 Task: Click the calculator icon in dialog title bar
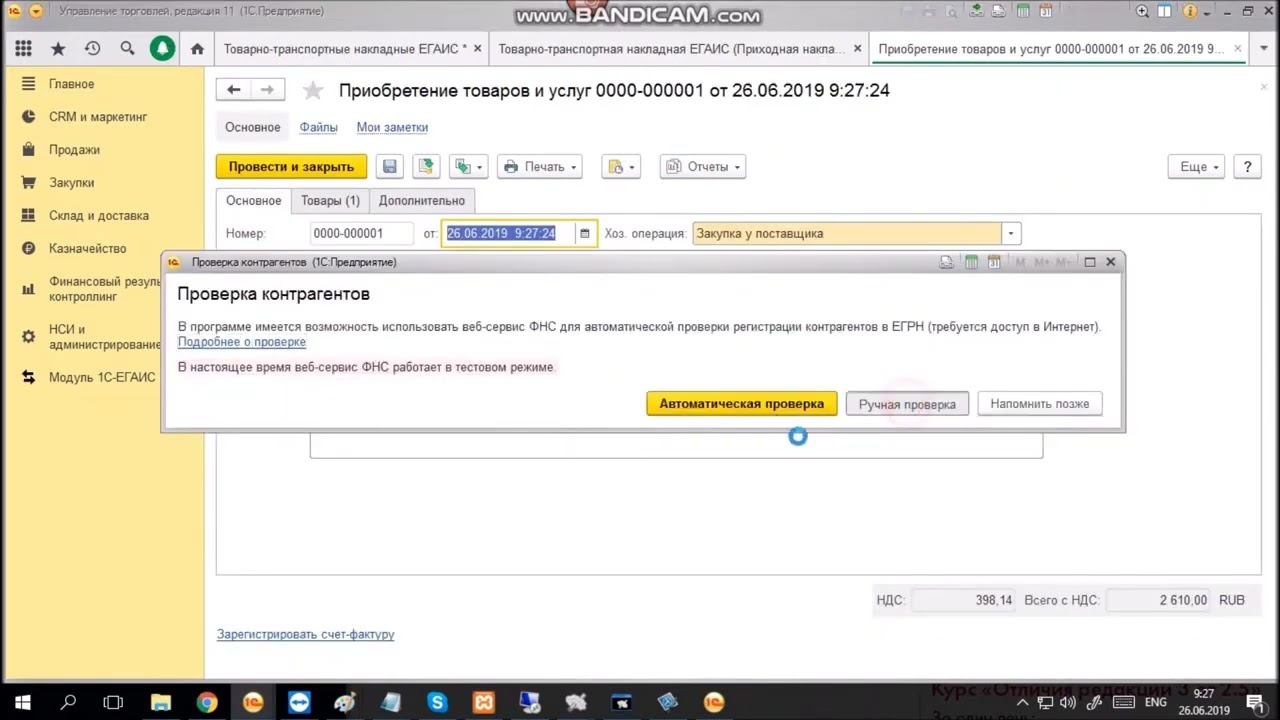click(971, 262)
